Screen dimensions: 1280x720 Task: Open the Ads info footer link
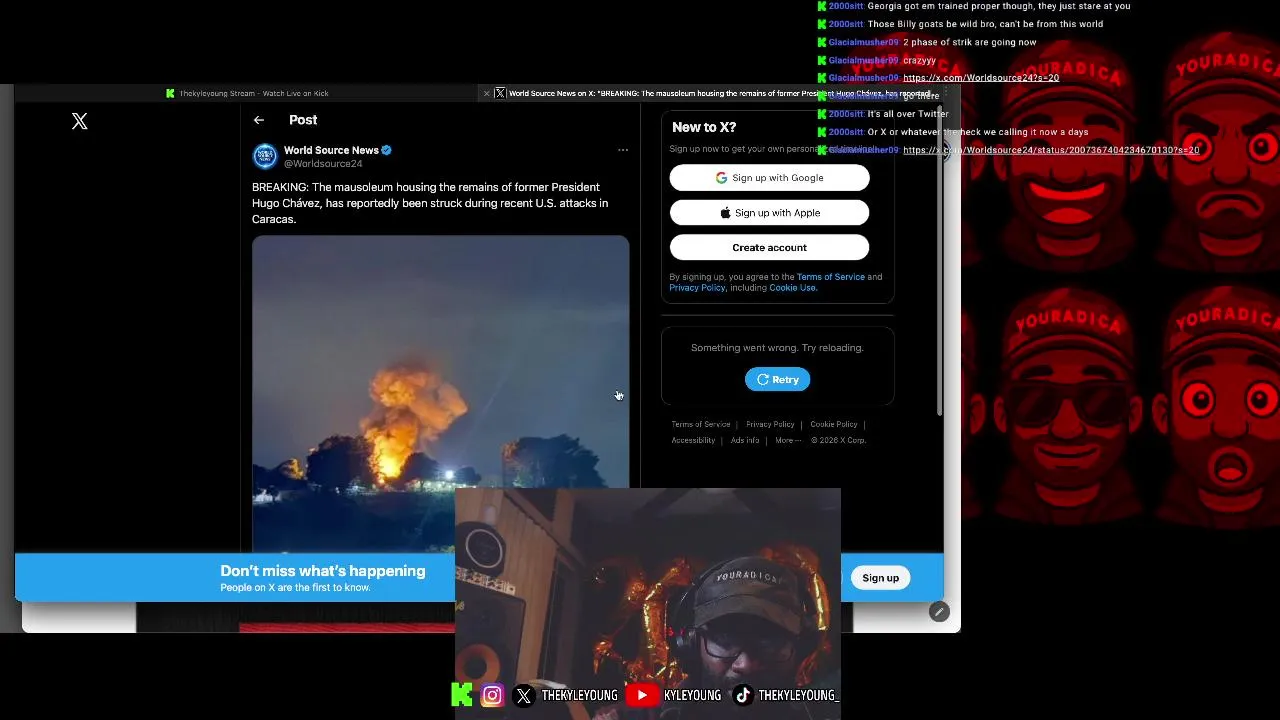tap(745, 440)
